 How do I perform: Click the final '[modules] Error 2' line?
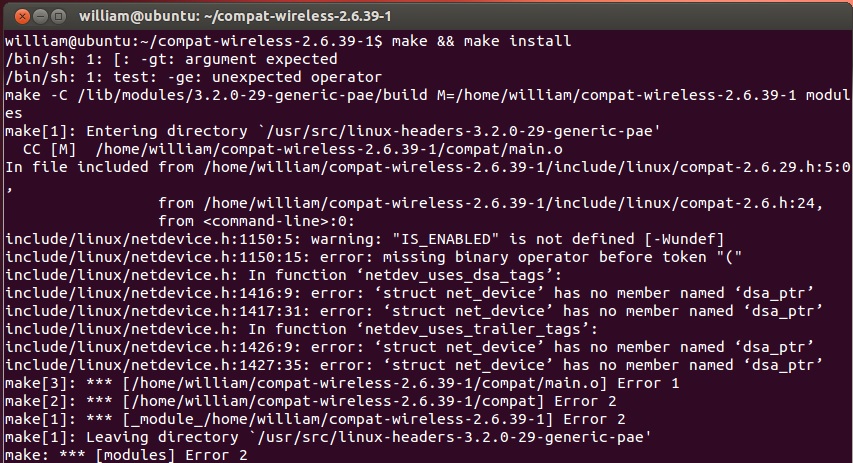126,455
